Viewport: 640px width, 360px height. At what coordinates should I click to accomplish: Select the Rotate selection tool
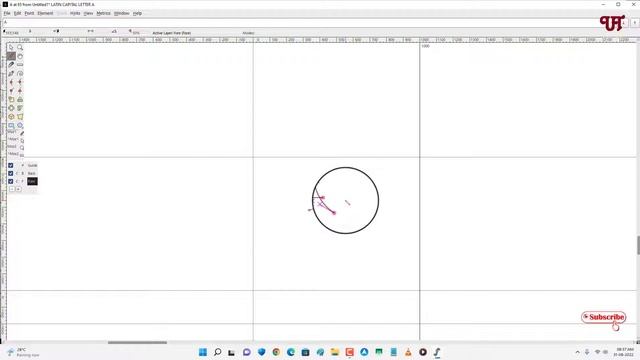(x=20, y=100)
